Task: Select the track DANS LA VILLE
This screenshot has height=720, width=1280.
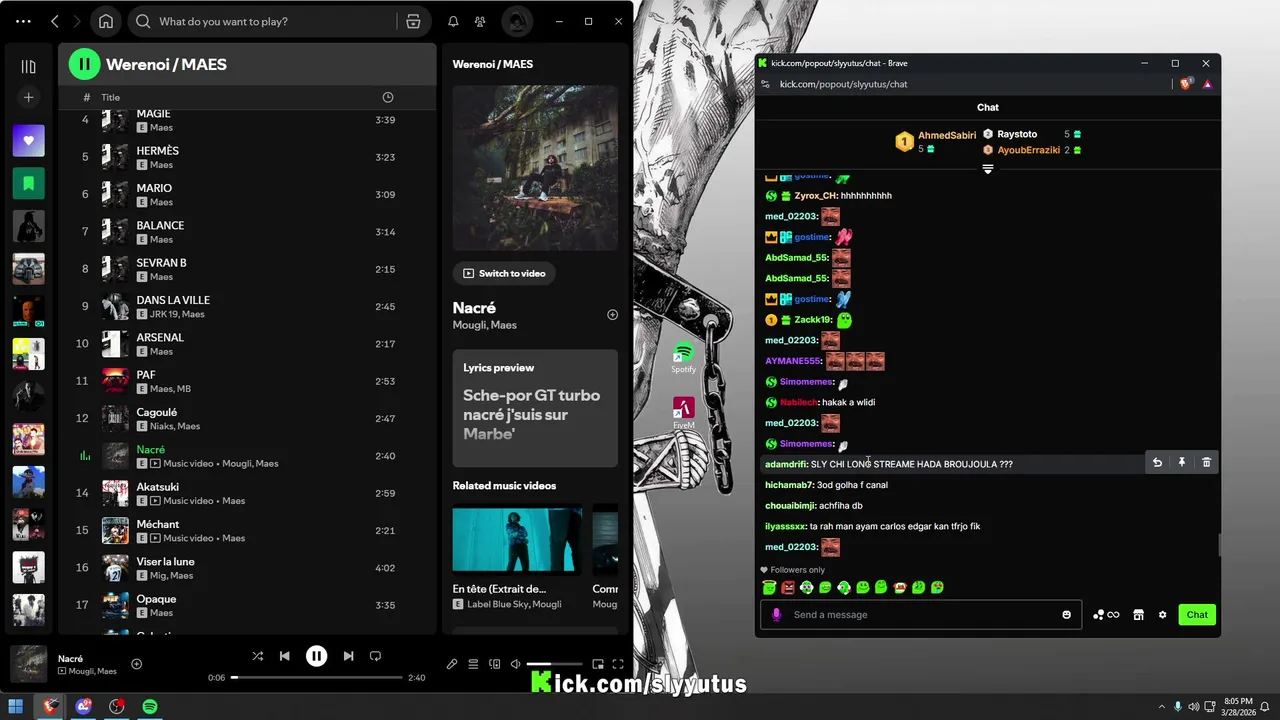Action: [x=247, y=306]
